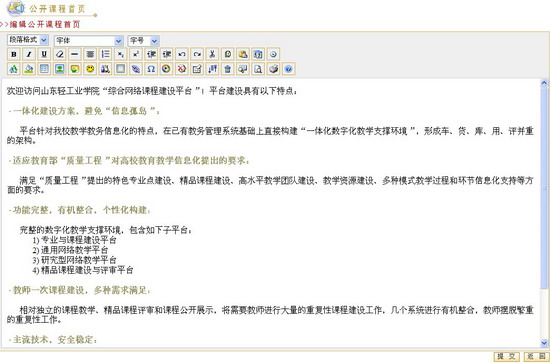The image size is (550, 363).
Task: Toggle underline formatting
Action: click(44, 54)
